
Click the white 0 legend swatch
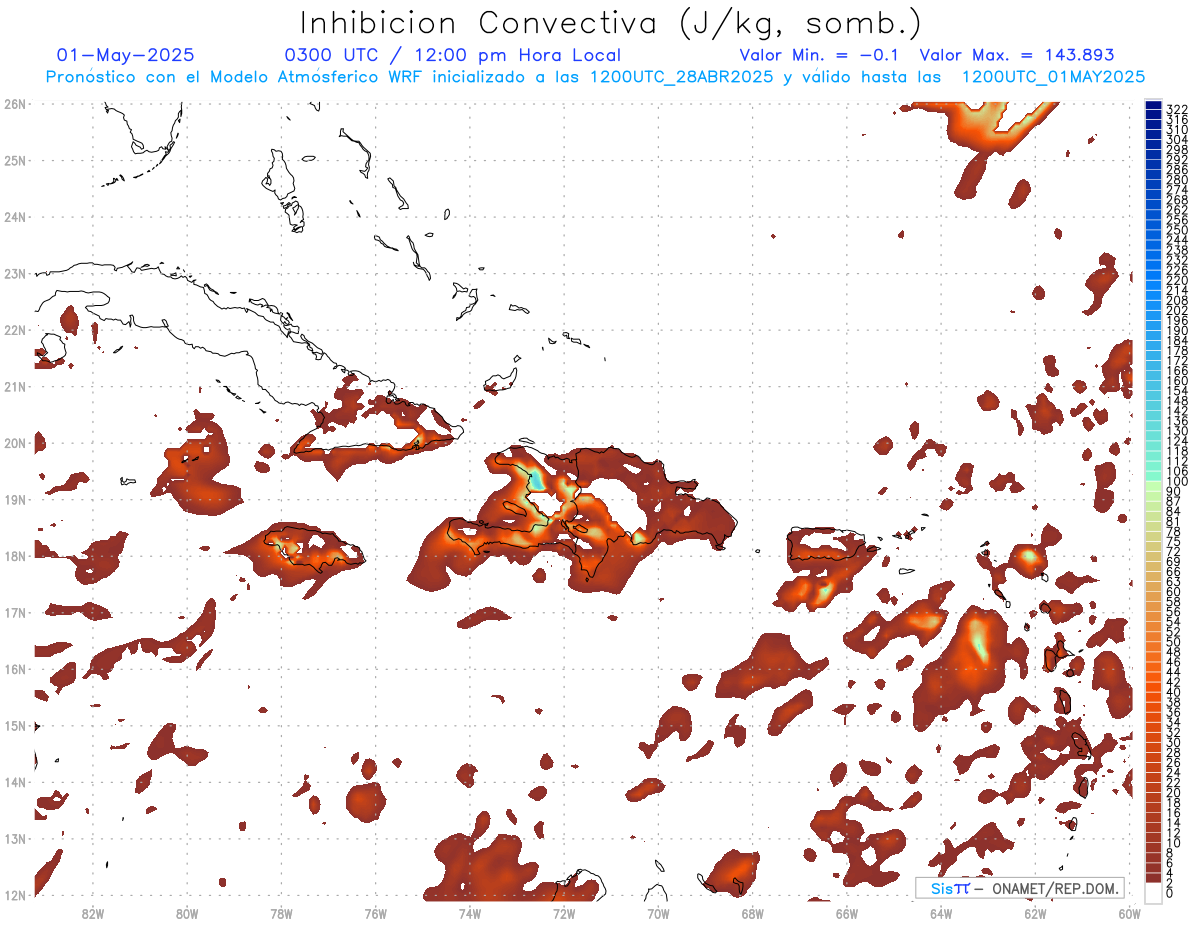click(x=1154, y=893)
